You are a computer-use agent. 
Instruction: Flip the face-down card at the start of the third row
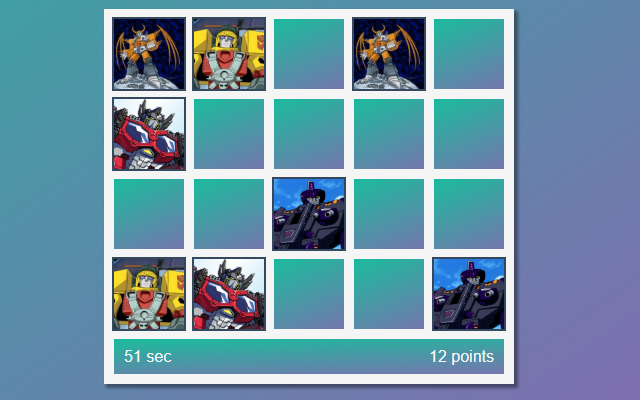(x=149, y=214)
